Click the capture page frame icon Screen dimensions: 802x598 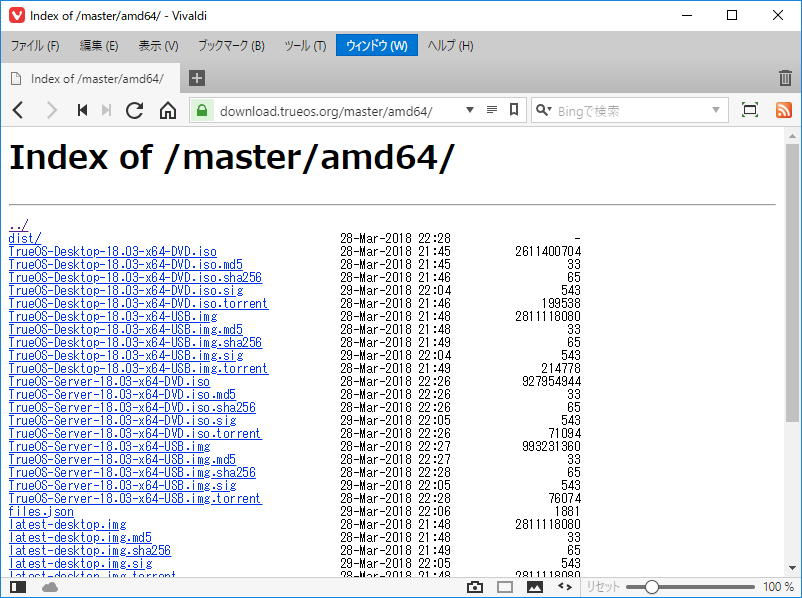tap(750, 110)
